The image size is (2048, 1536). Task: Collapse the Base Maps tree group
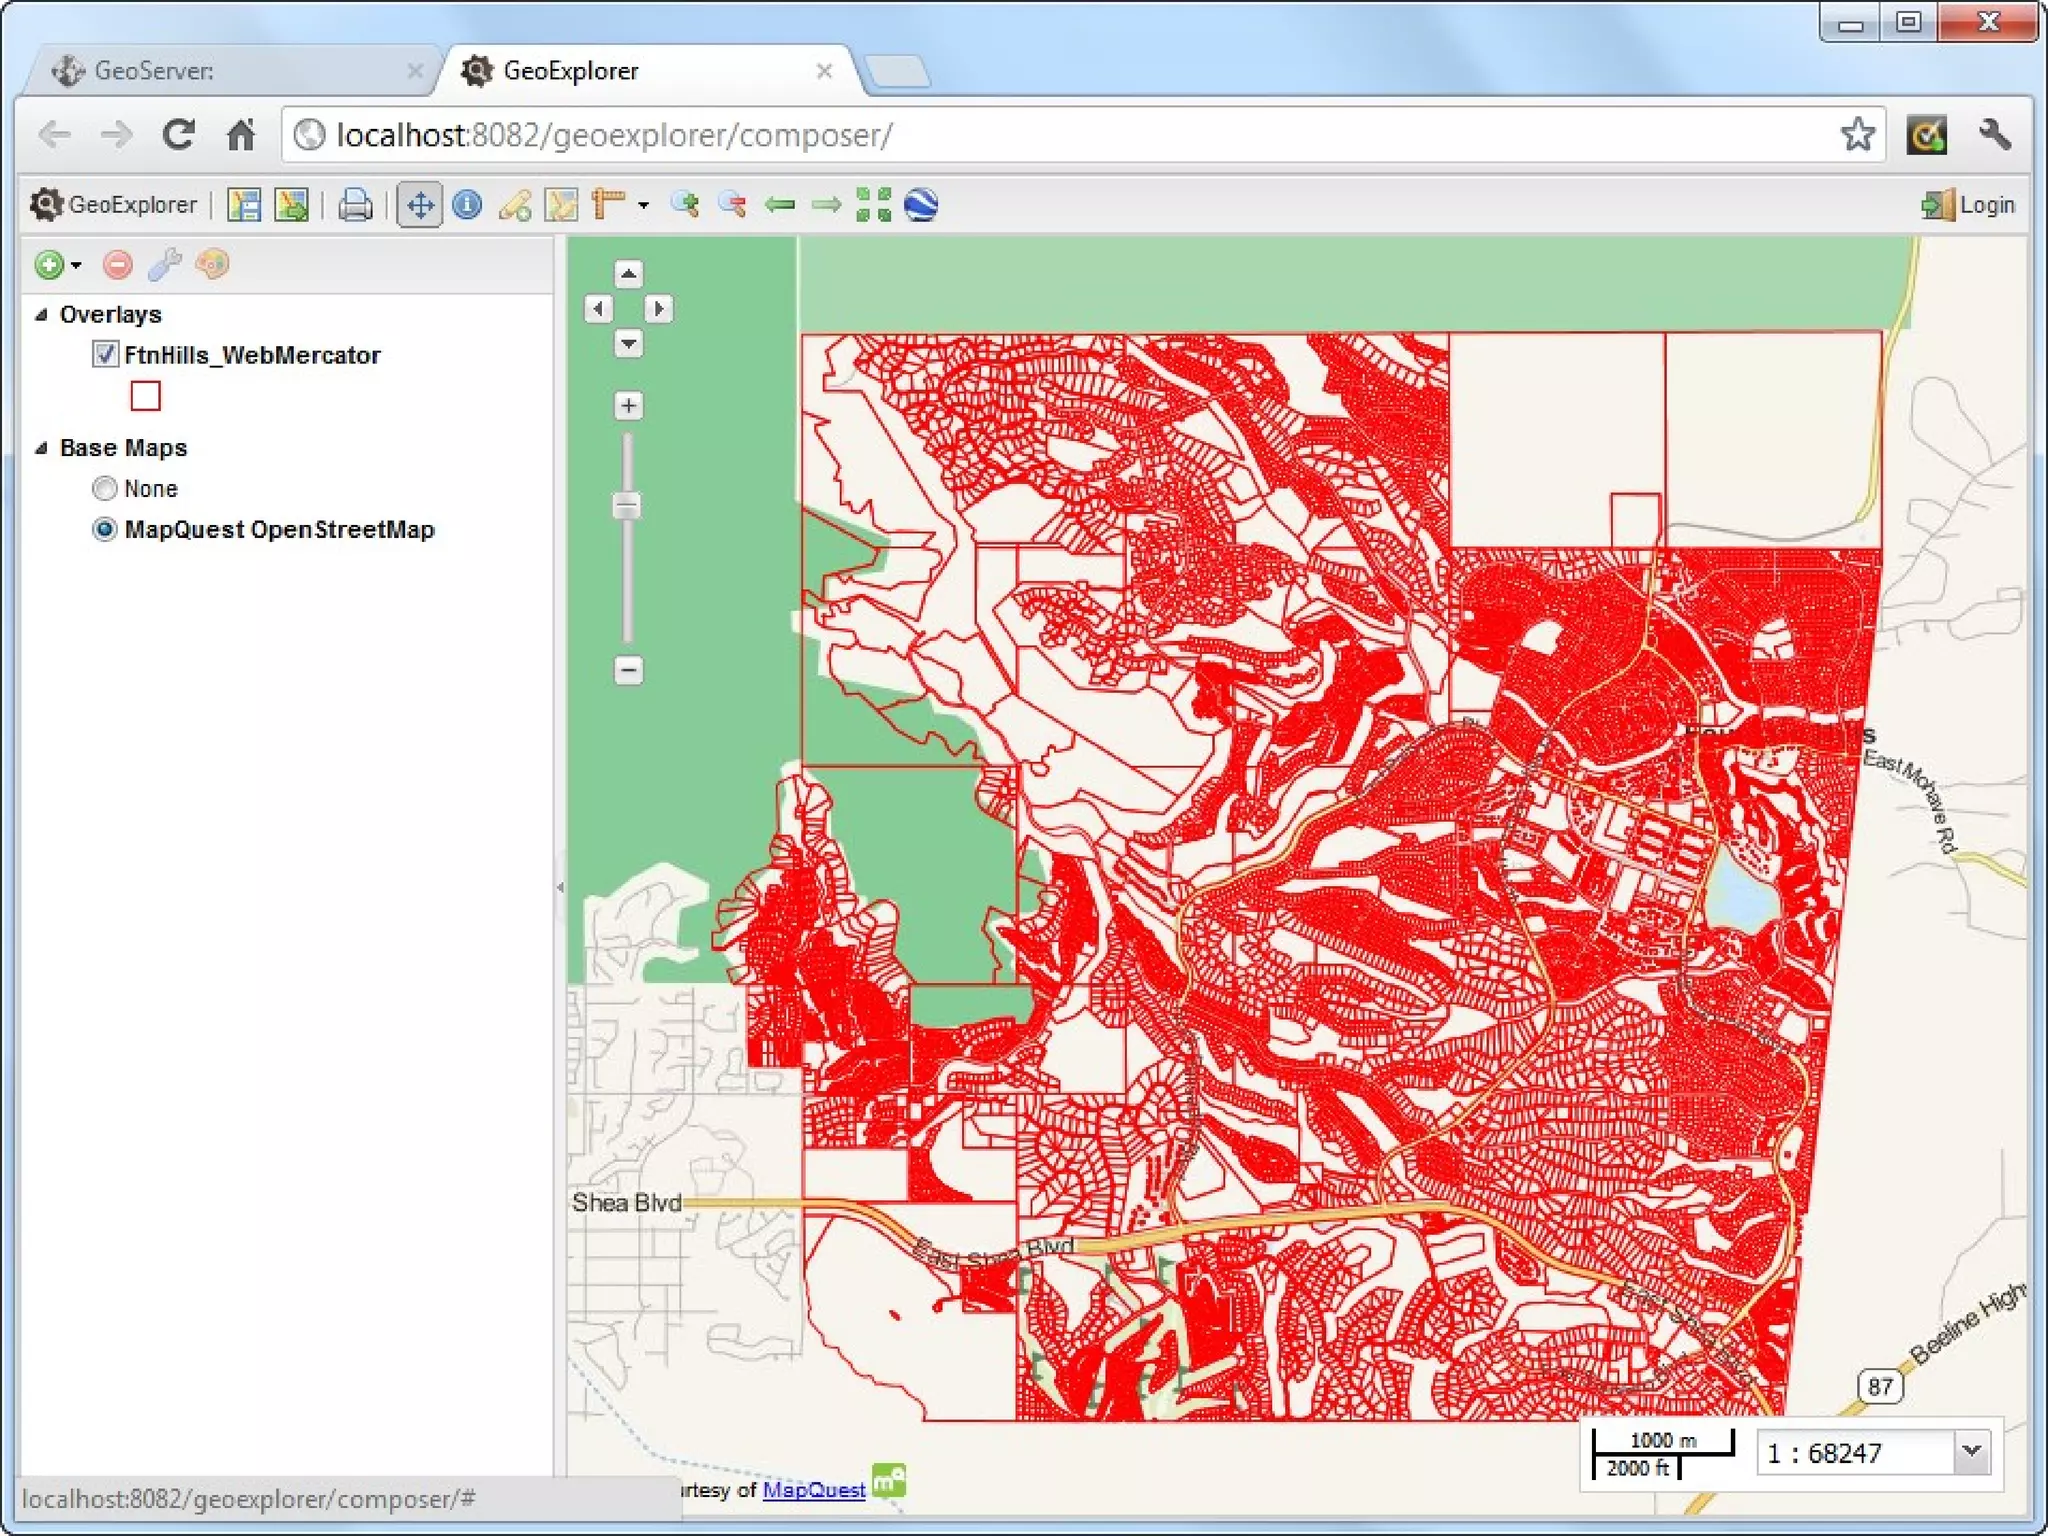coord(41,448)
